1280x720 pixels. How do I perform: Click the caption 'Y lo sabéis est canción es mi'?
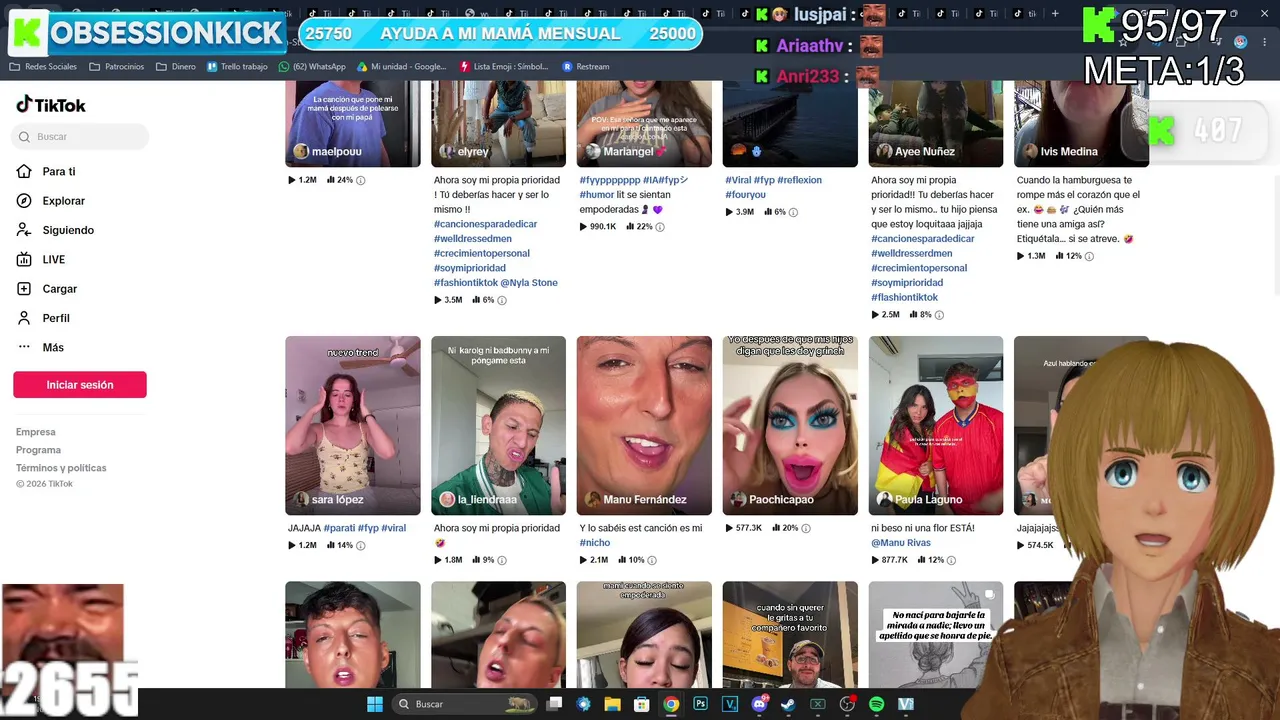[x=641, y=528]
